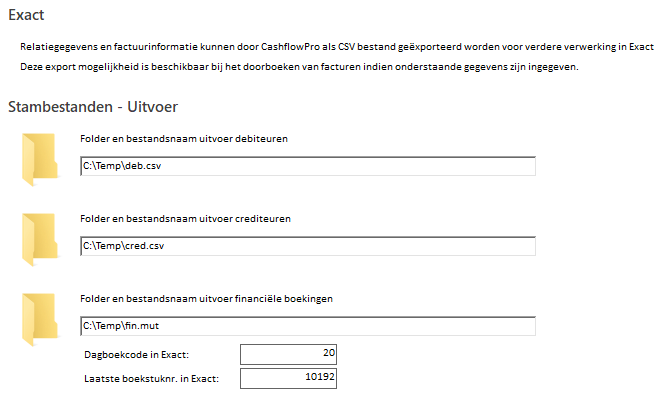Open folder browser for debiteuren output file
This screenshot has width=663, height=415.
coord(40,159)
